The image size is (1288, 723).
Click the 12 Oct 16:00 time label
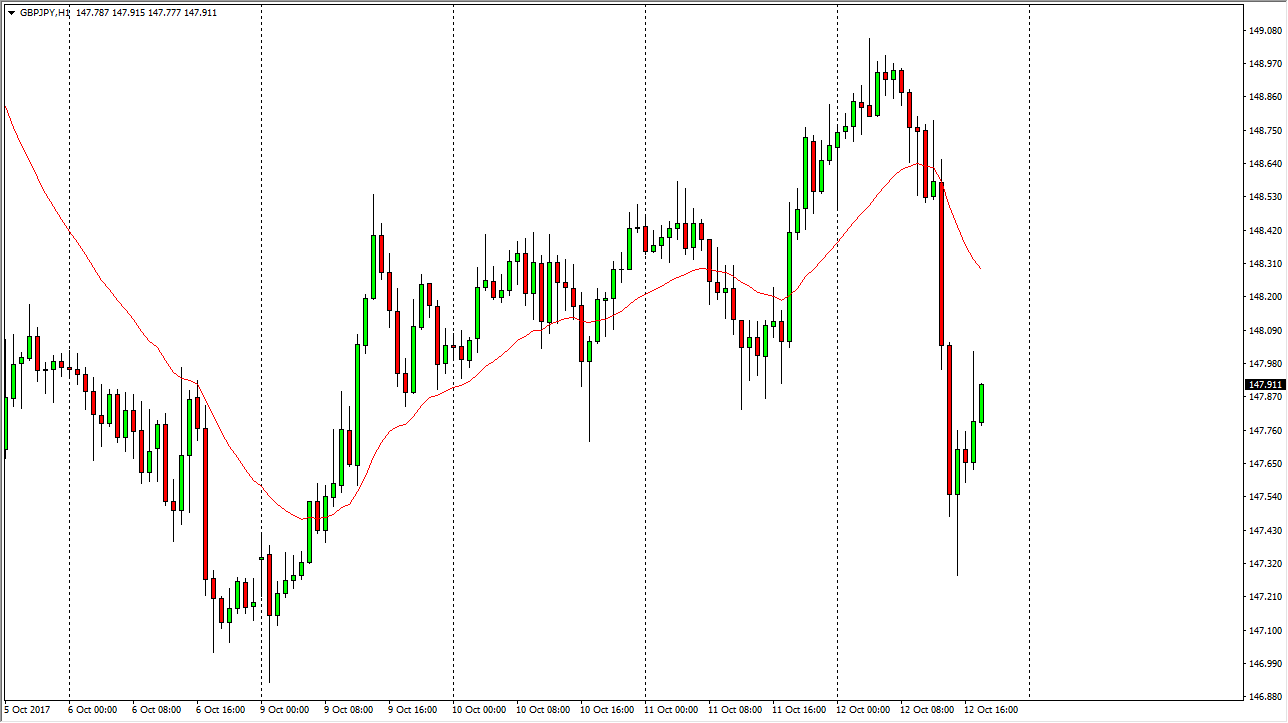click(x=990, y=710)
